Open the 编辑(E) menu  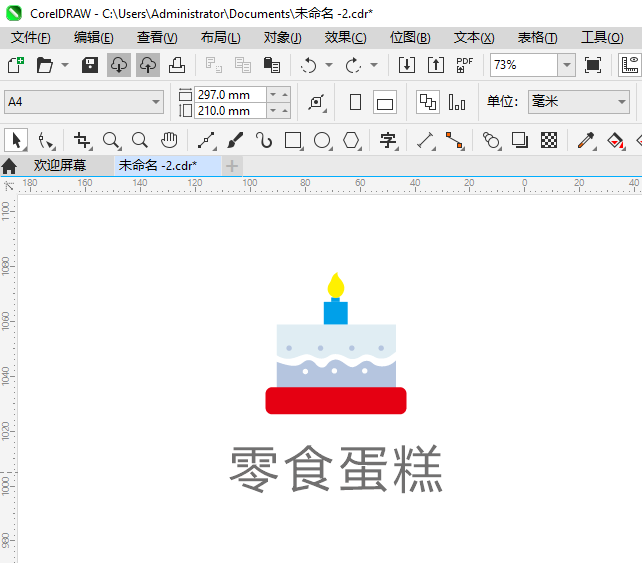point(94,38)
